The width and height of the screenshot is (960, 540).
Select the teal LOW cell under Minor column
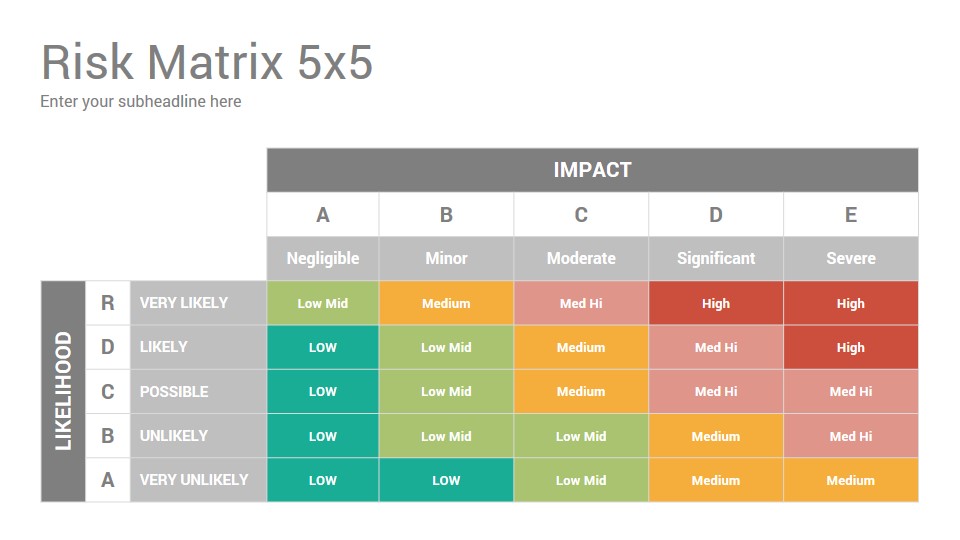coord(446,480)
